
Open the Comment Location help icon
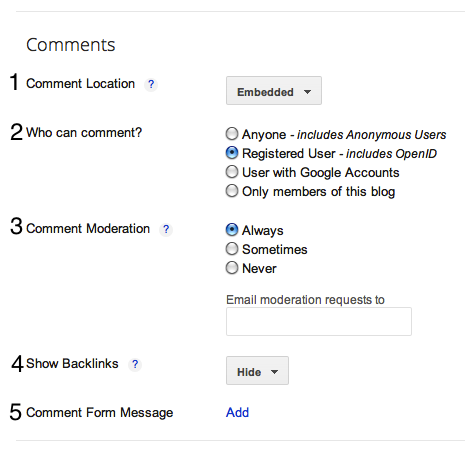(x=151, y=84)
